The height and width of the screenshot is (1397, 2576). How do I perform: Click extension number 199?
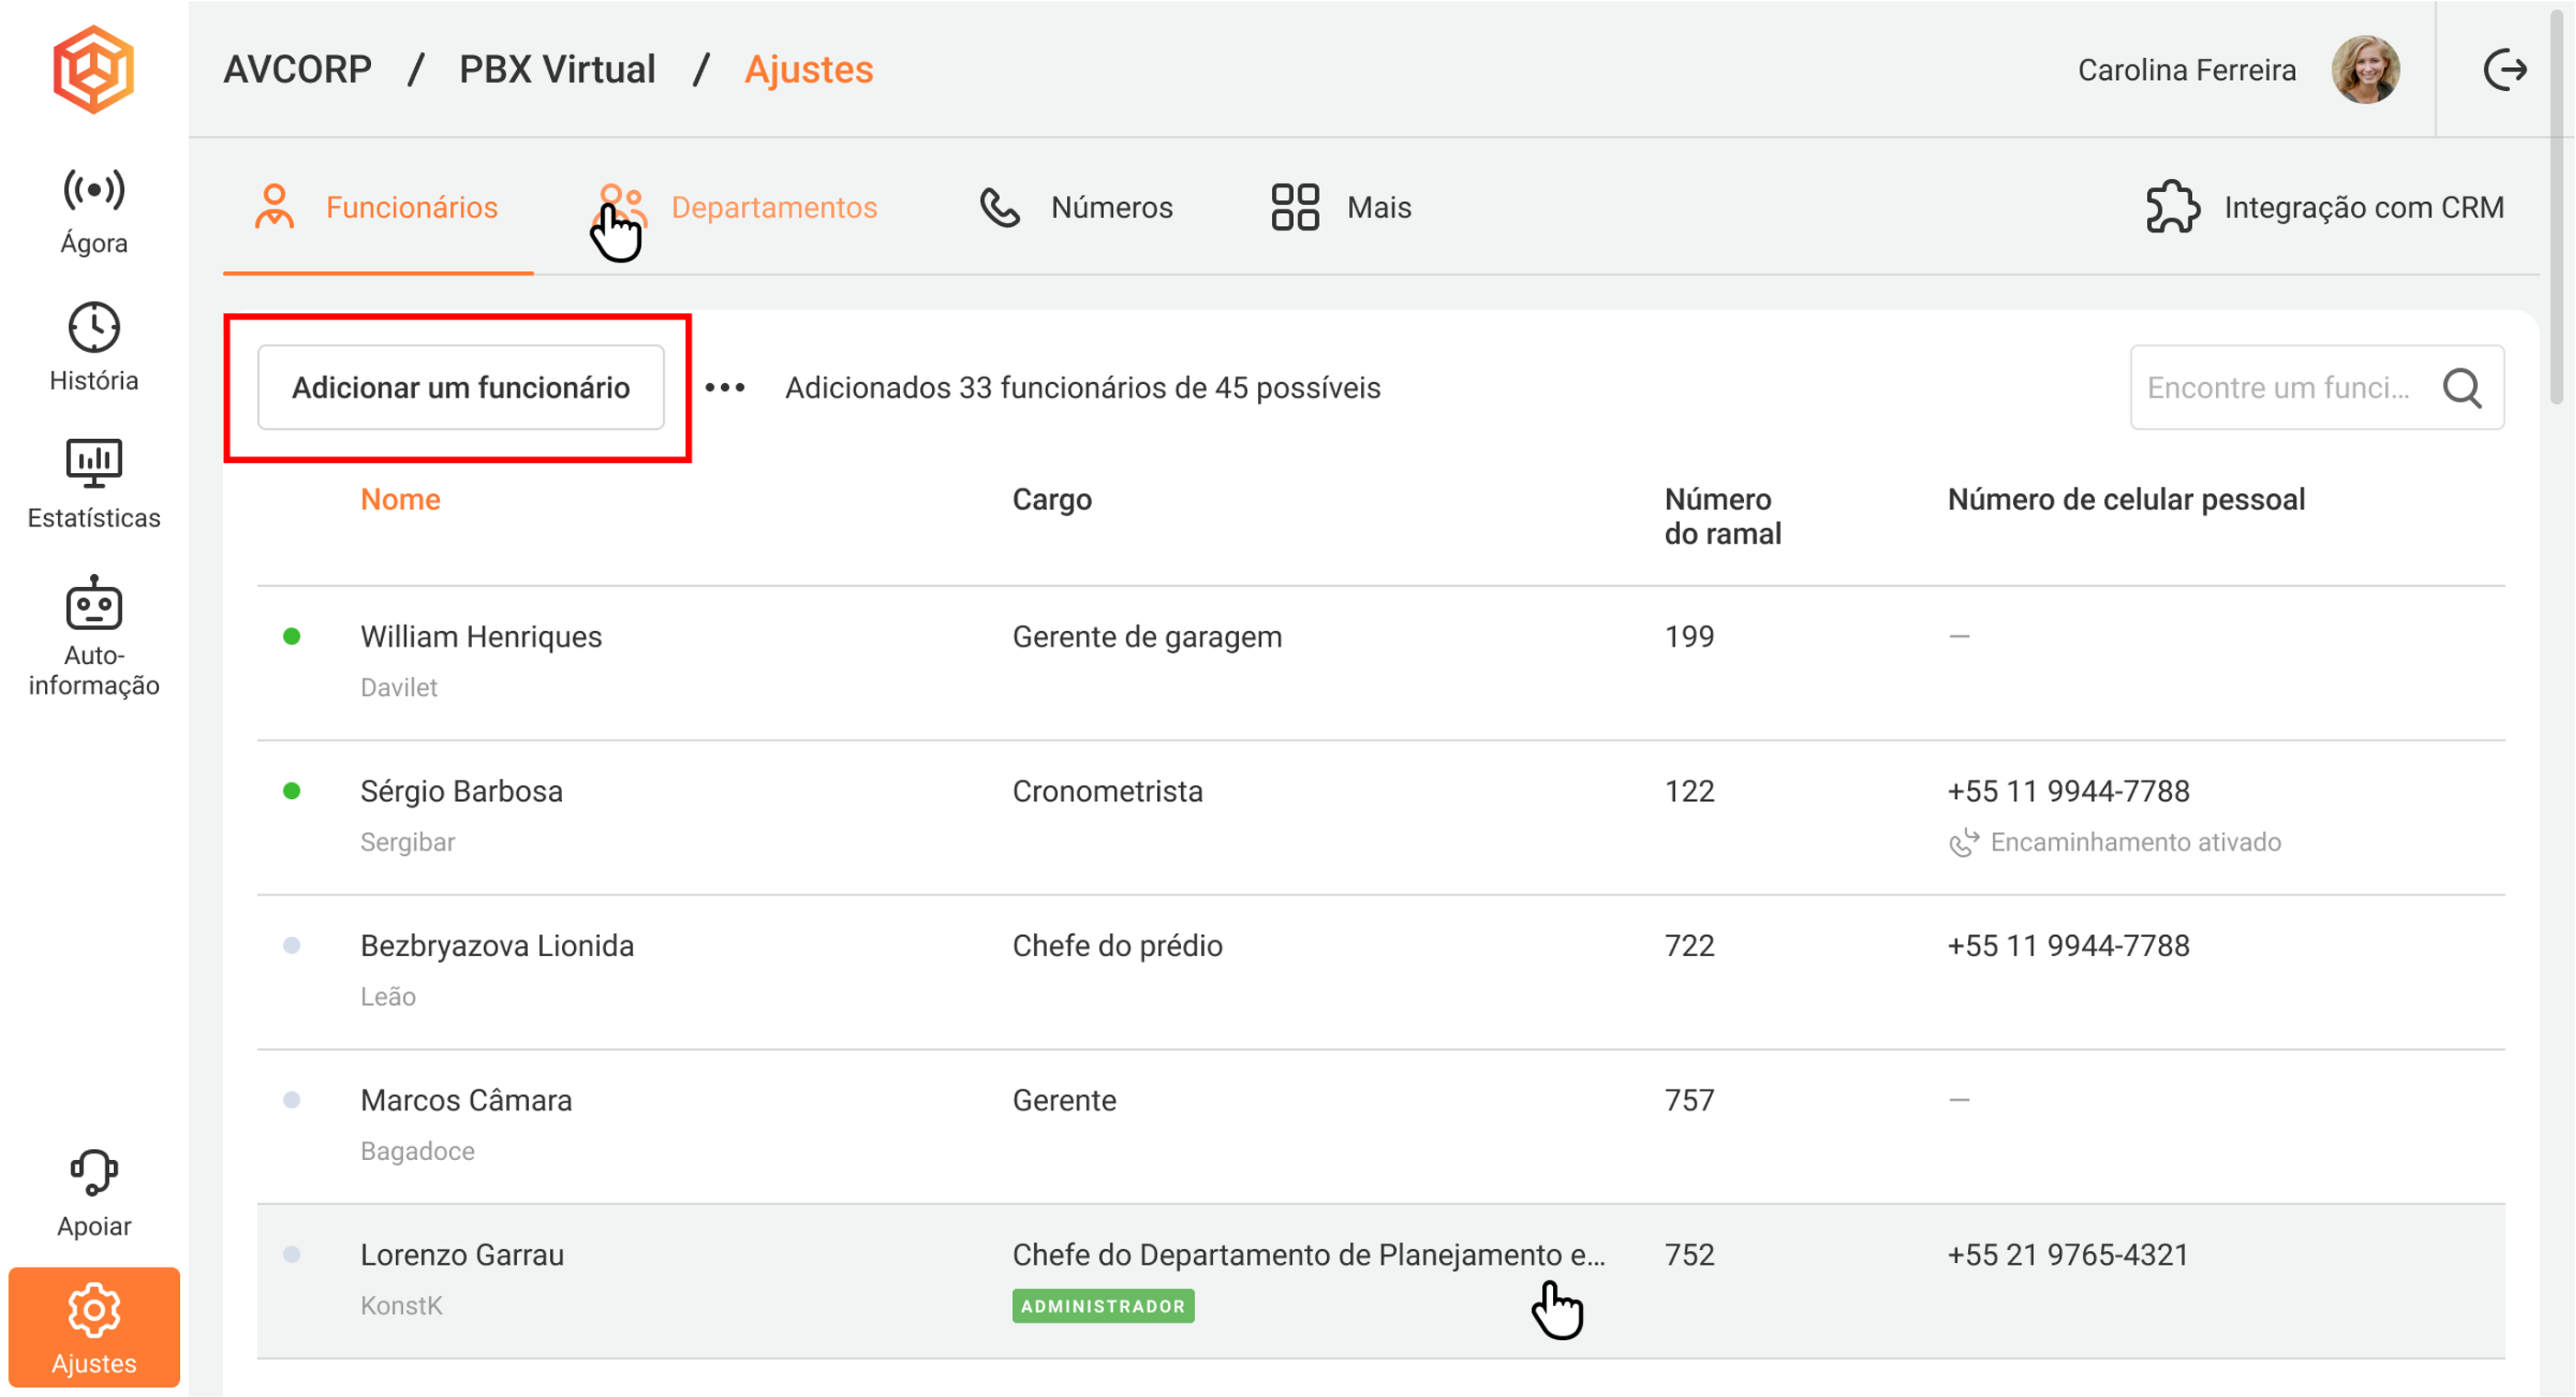[1689, 637]
